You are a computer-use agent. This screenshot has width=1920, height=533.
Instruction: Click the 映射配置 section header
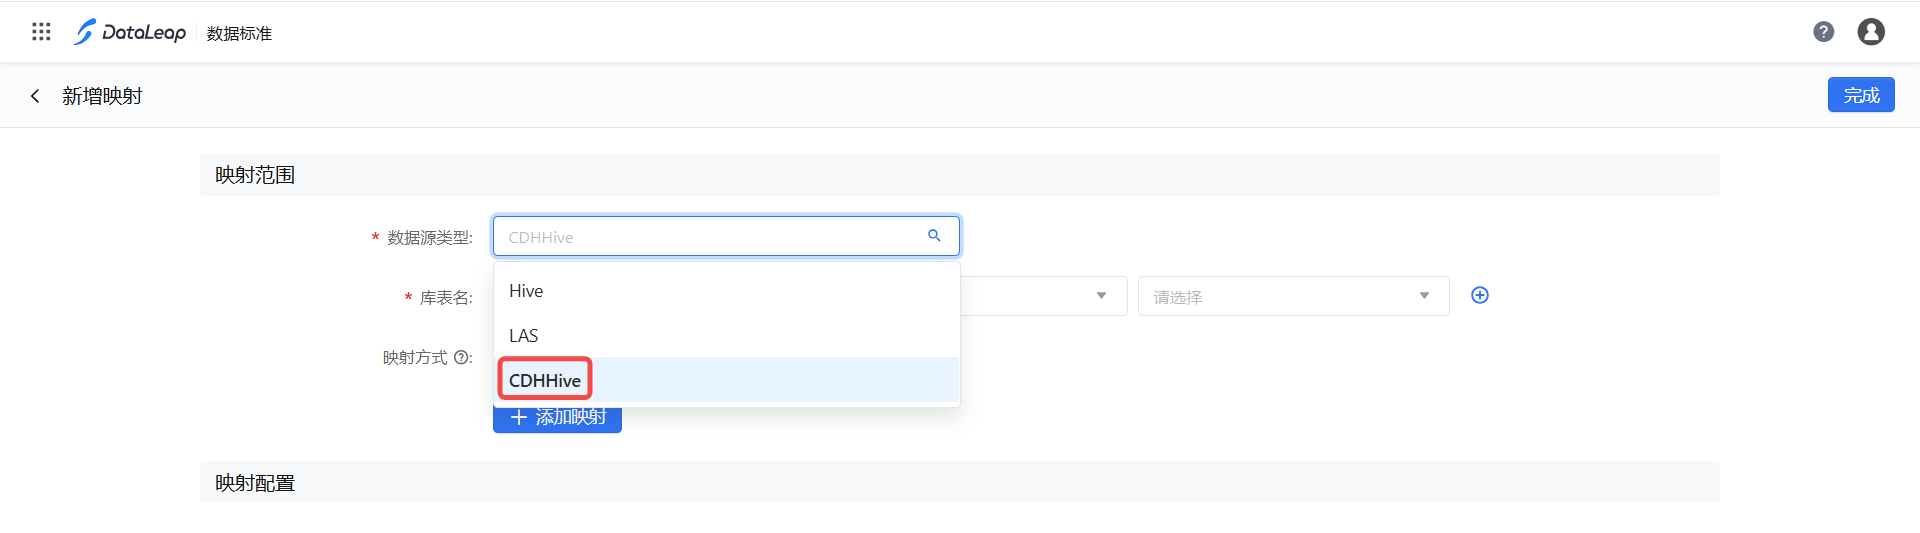(255, 483)
